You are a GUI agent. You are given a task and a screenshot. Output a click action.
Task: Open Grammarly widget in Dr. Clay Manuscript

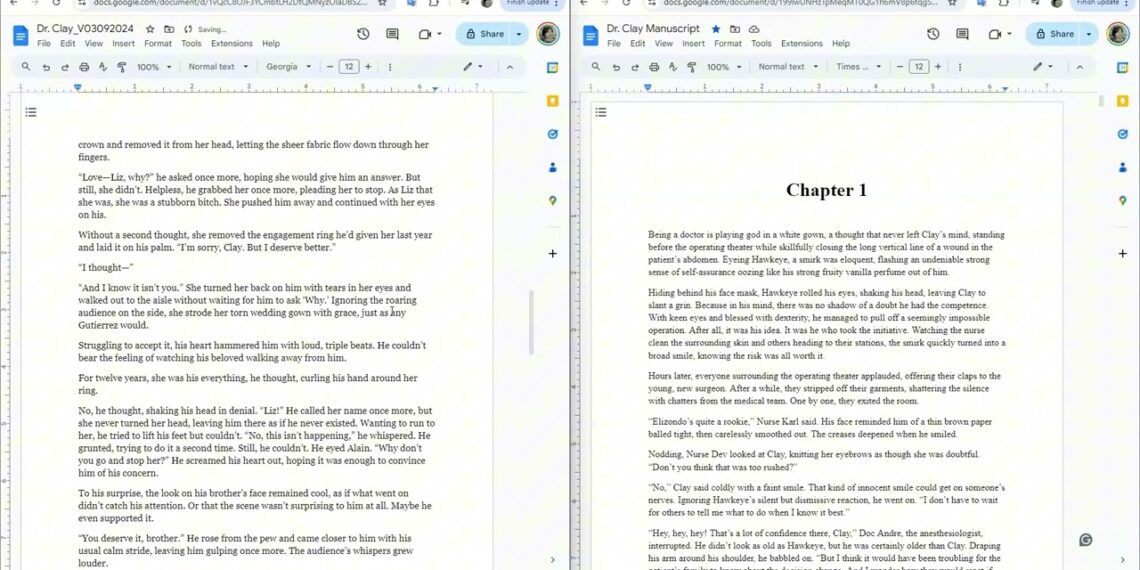tap(1085, 539)
